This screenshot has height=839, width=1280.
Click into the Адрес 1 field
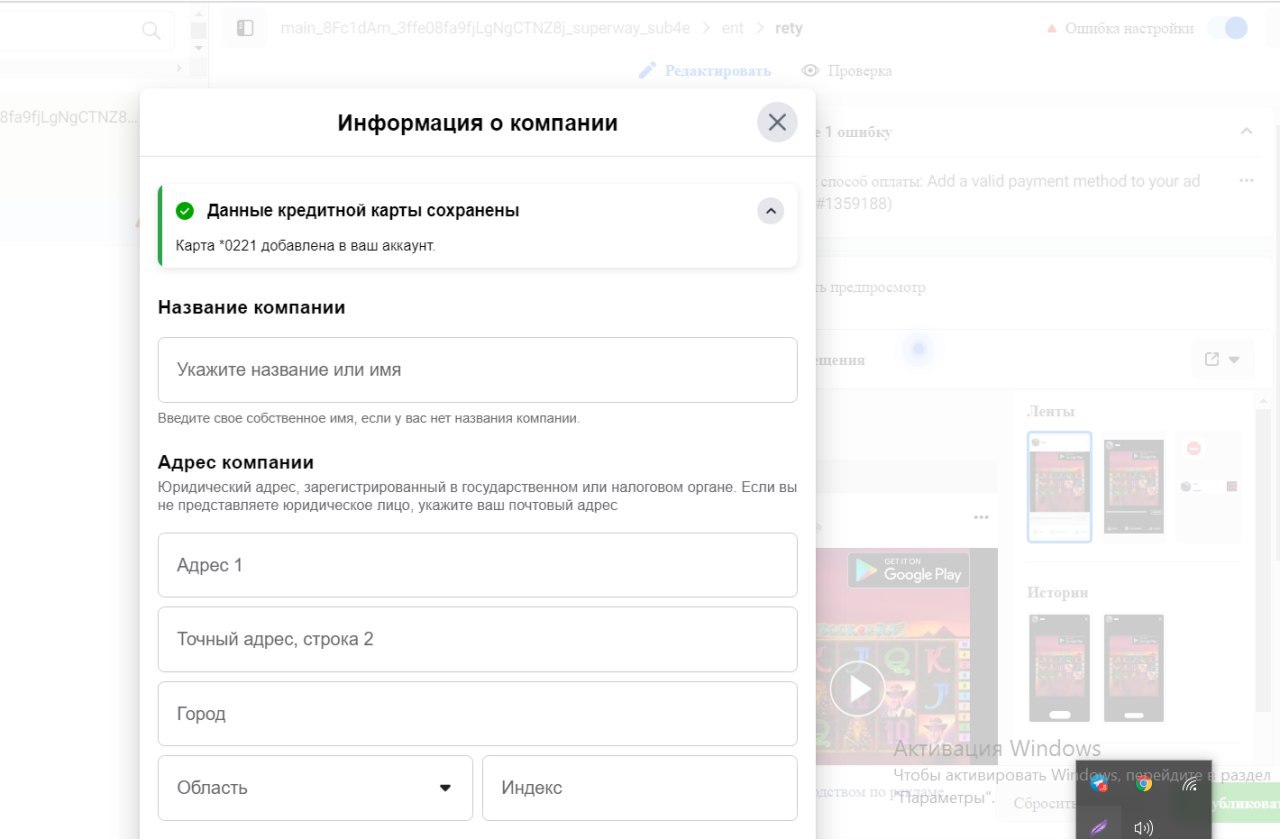(477, 565)
